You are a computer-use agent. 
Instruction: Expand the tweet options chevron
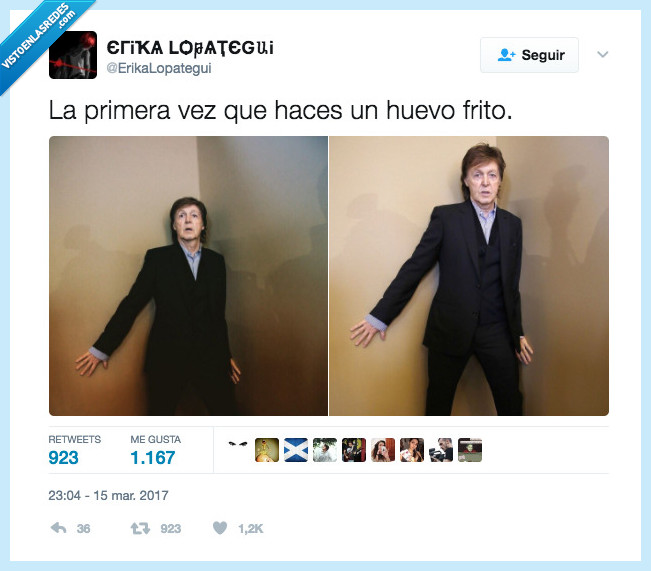pyautogui.click(x=602, y=54)
